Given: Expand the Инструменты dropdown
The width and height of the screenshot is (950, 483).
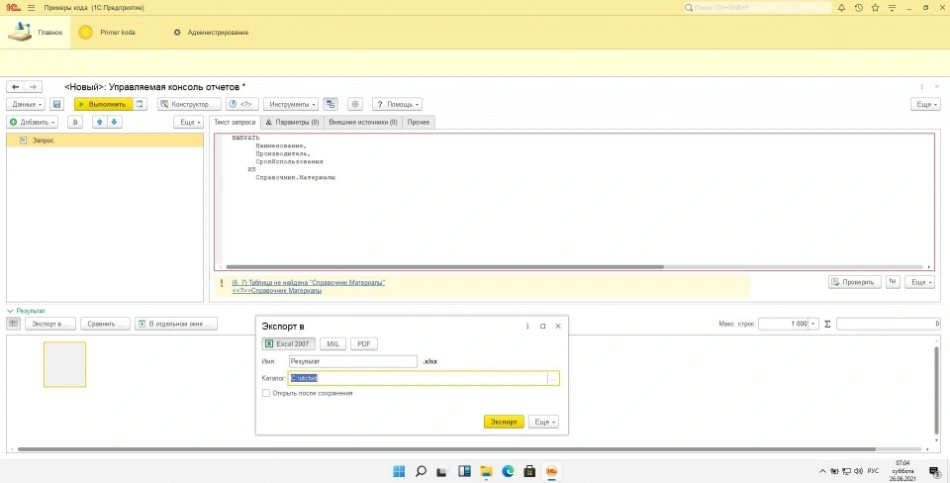Looking at the screenshot, I should [293, 104].
